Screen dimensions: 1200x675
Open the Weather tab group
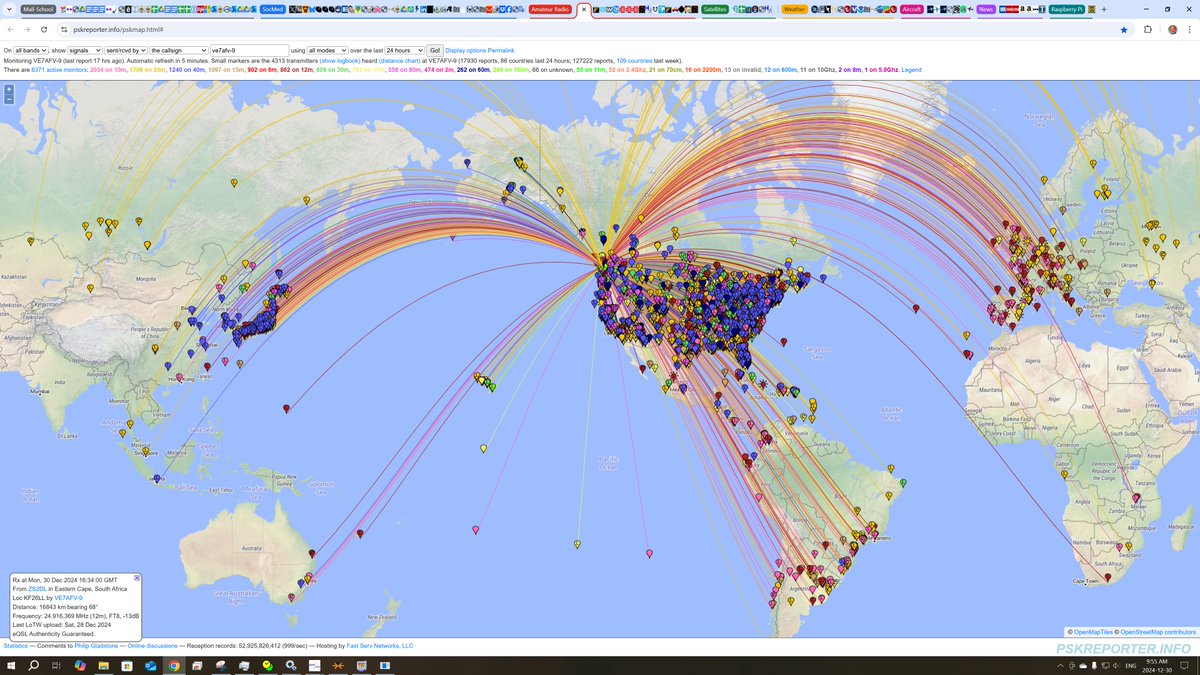coord(795,9)
